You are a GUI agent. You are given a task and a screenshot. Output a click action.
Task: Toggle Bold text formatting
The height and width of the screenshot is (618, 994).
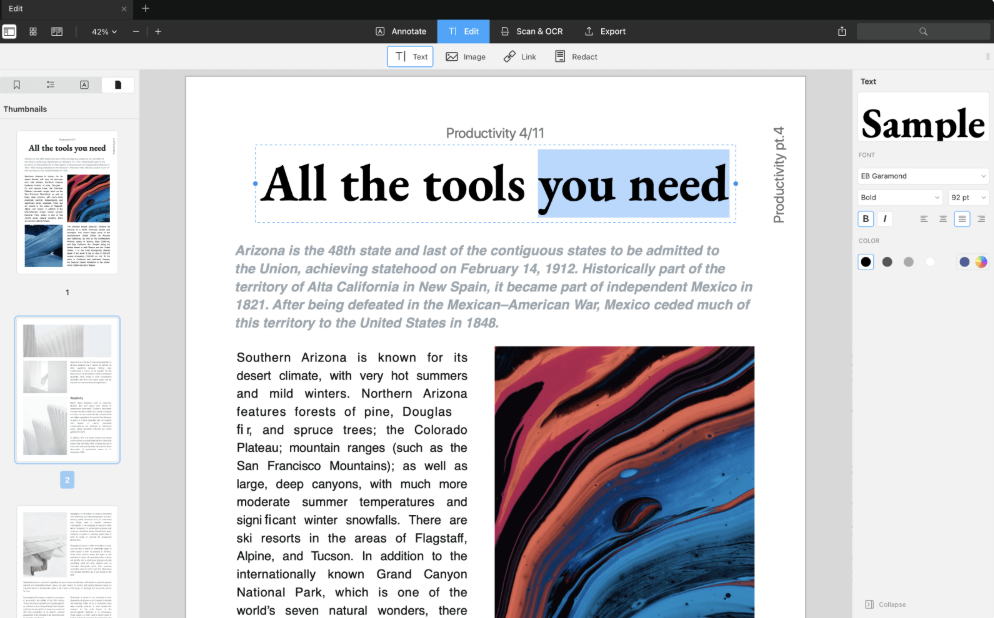click(x=866, y=219)
